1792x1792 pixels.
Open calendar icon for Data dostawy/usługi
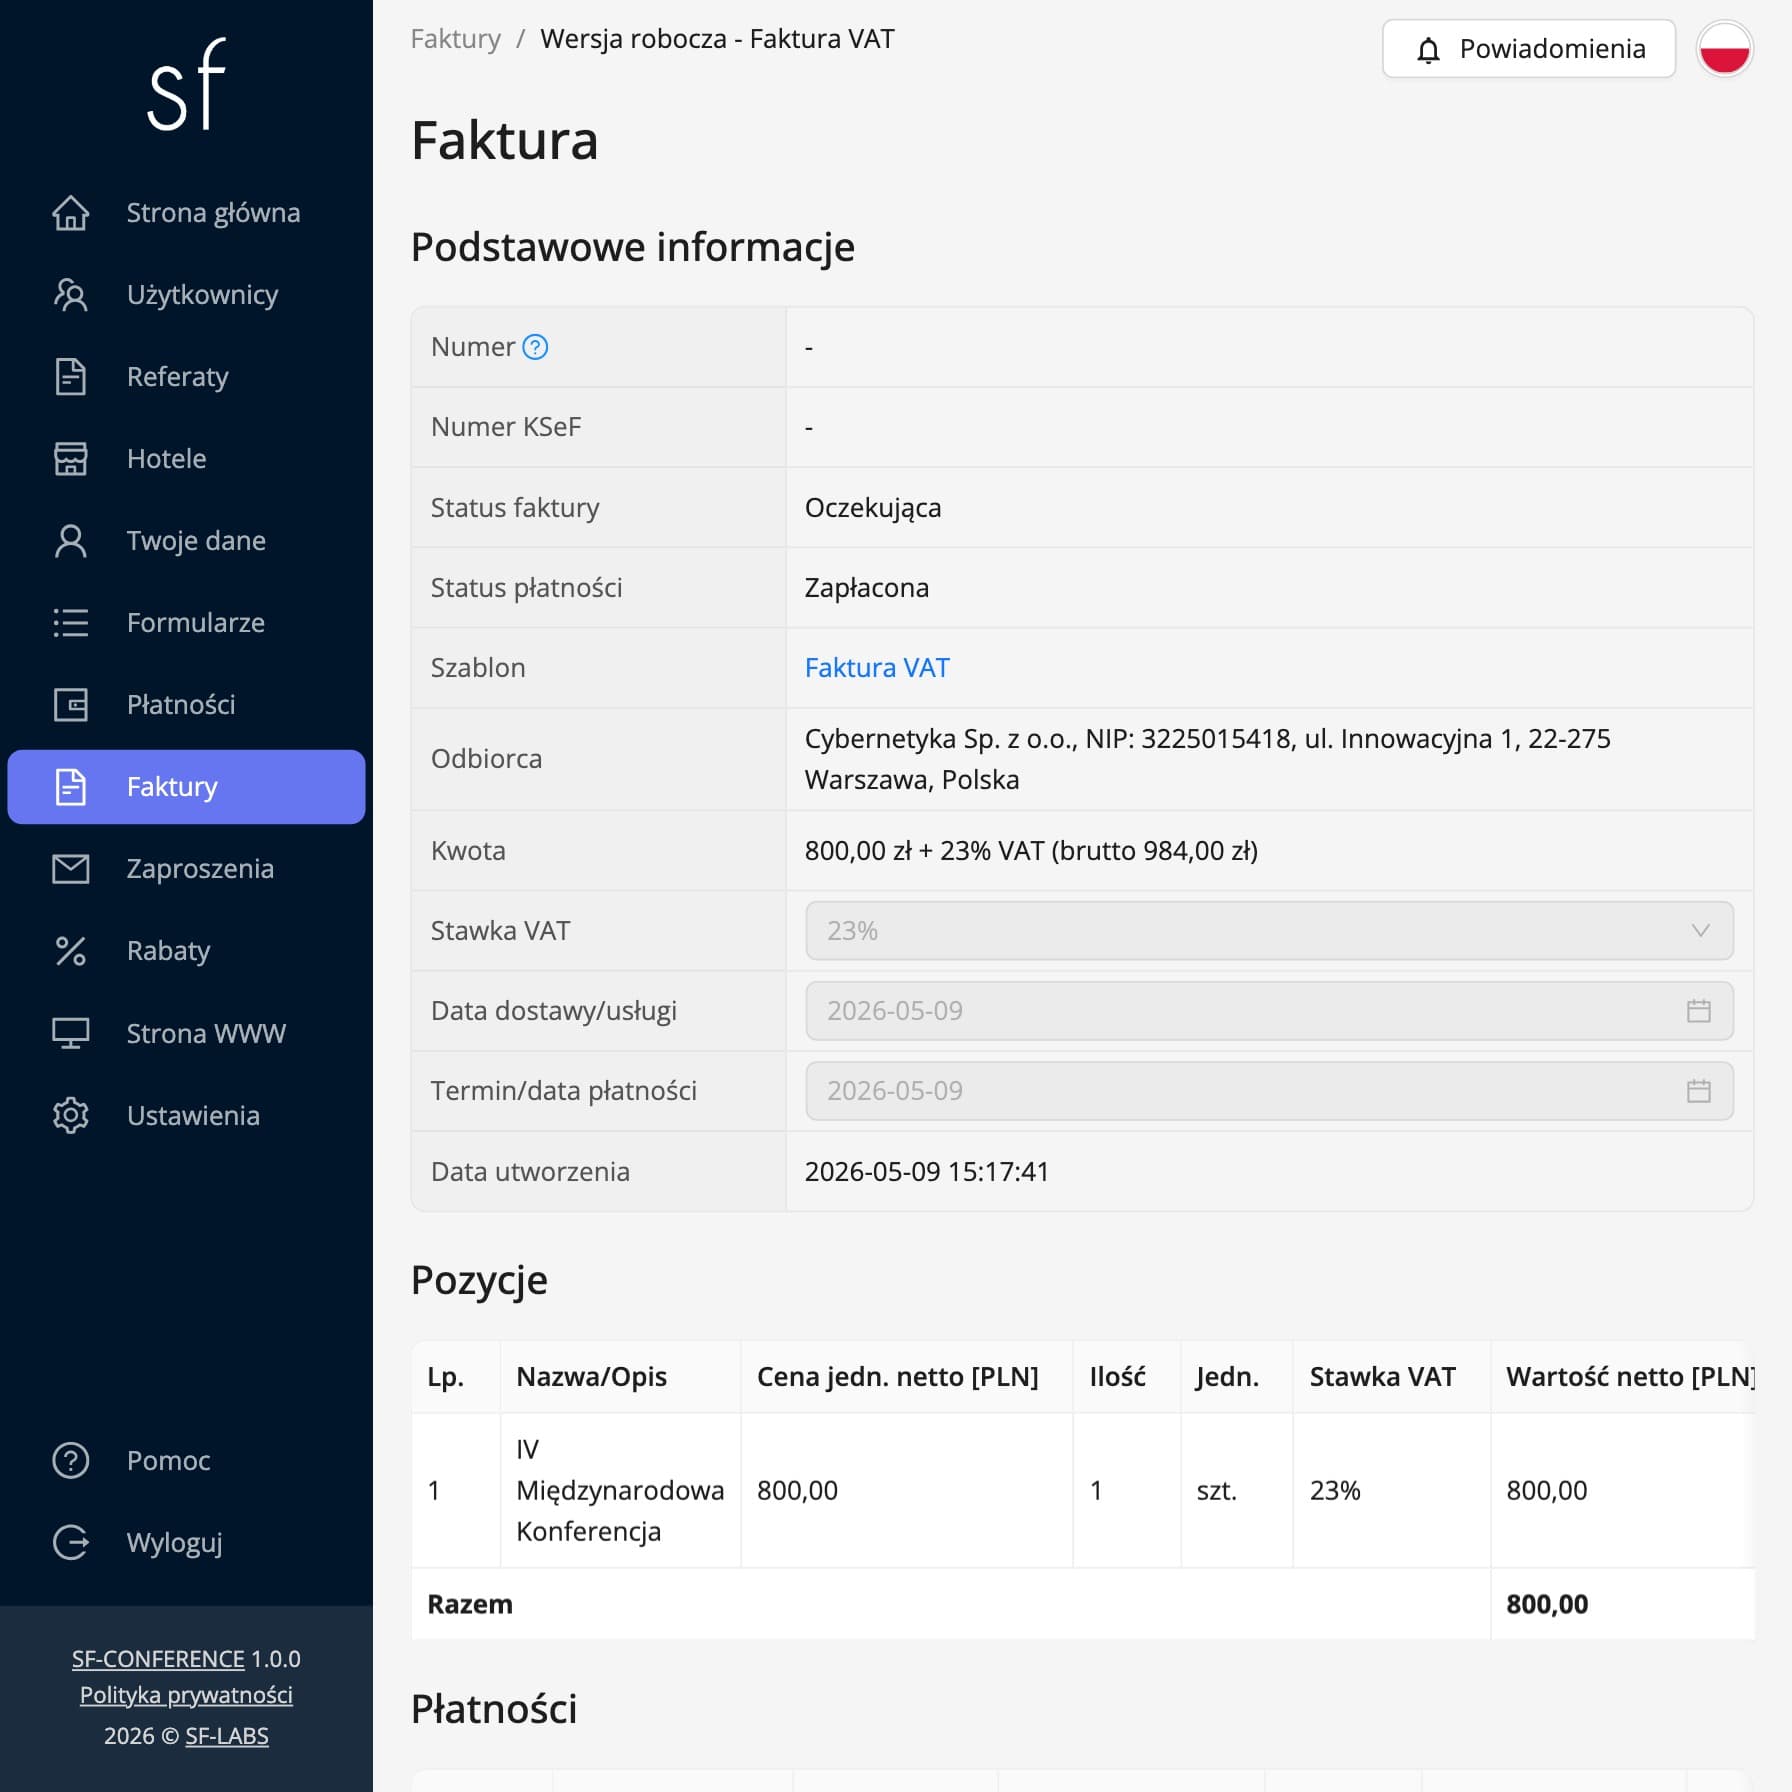point(1699,1011)
